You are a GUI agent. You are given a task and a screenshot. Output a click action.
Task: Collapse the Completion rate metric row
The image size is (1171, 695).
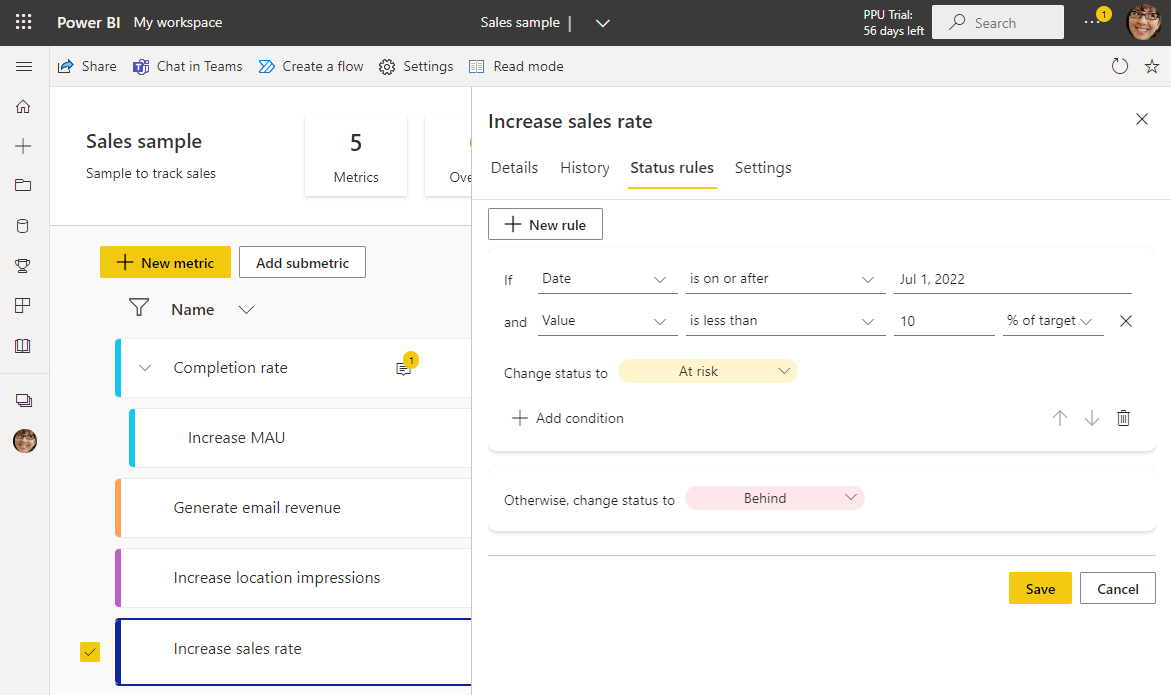144,367
